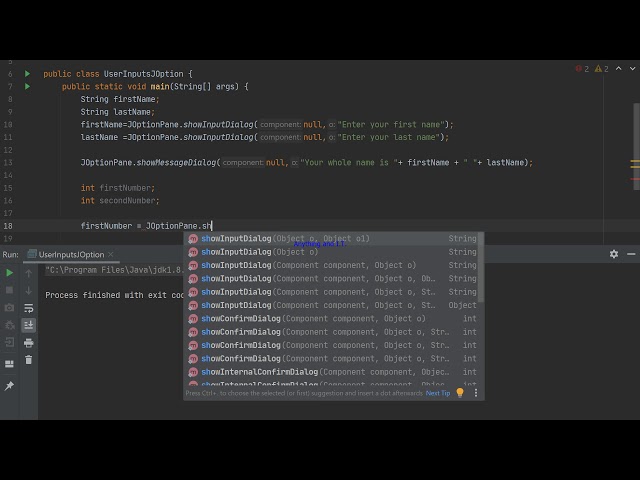Click the red error marker in error stripe
Screen dimensions: 640x480
[635, 179]
